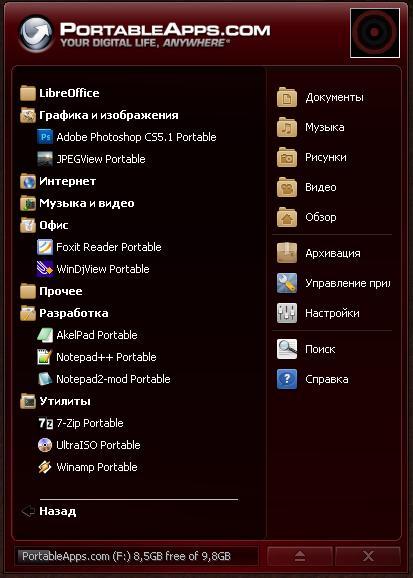
Task: Select the Foxit Reader Portable entry
Action: pos(109,247)
